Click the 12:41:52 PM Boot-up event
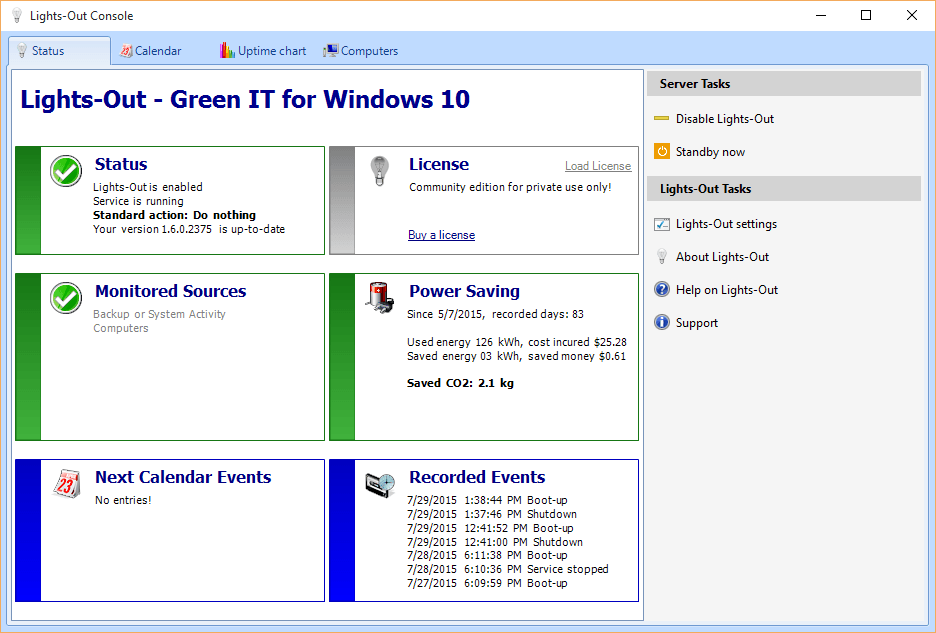Image resolution: width=936 pixels, height=633 pixels. click(x=490, y=528)
